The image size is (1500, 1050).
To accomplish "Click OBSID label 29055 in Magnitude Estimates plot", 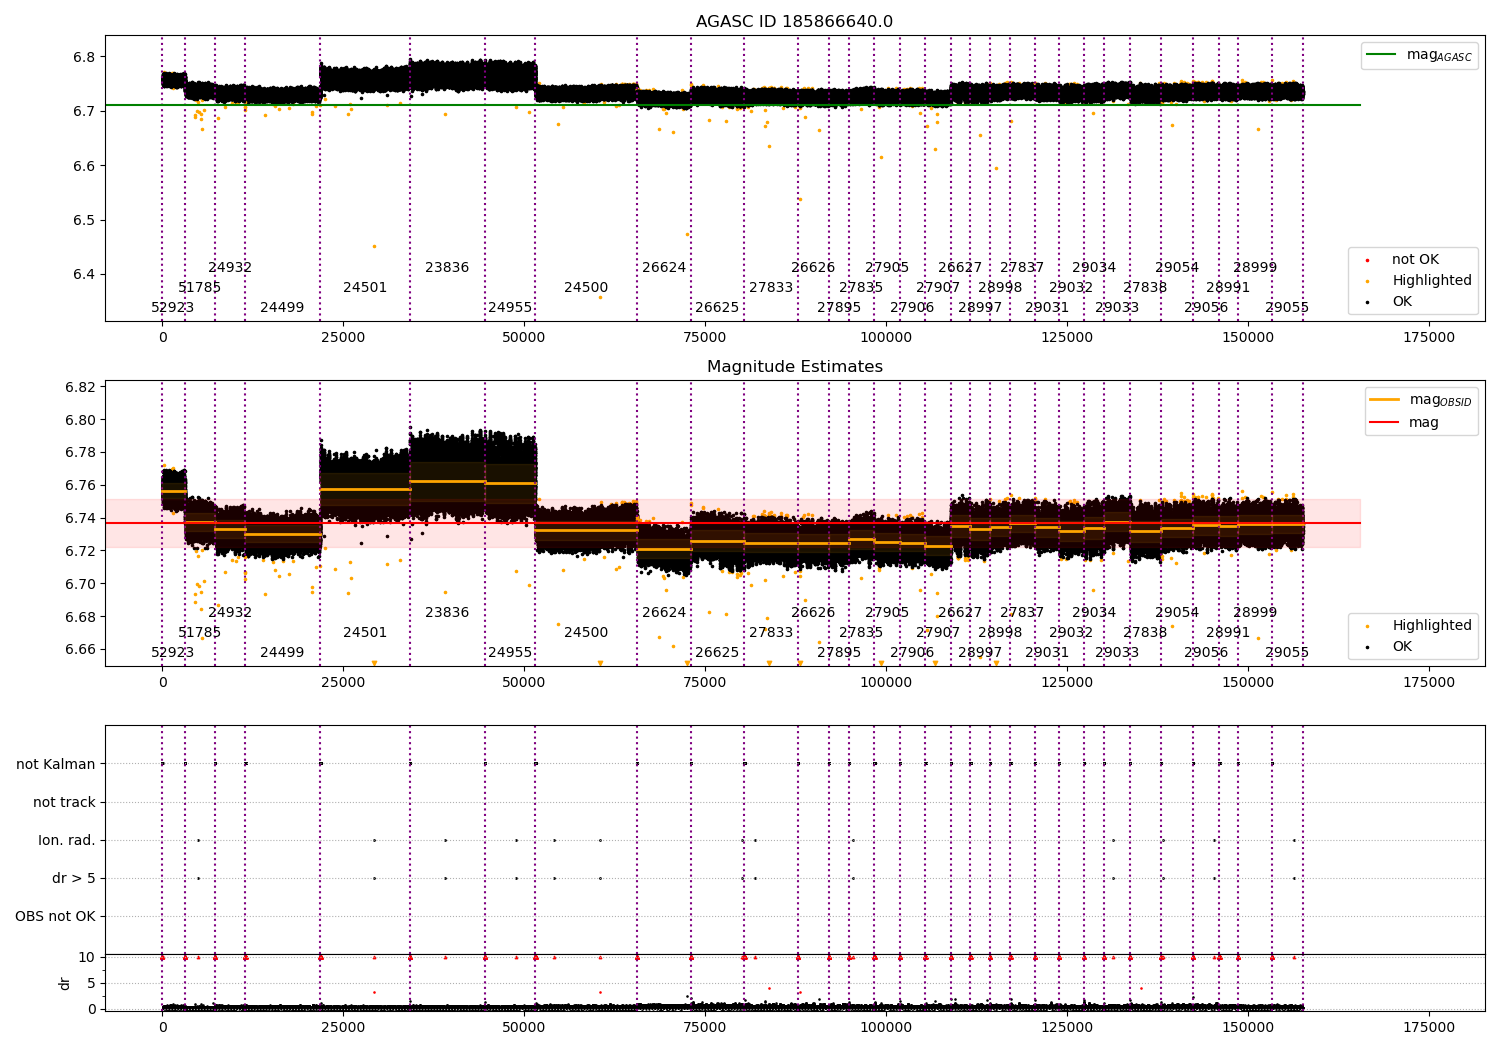I will (1287, 653).
